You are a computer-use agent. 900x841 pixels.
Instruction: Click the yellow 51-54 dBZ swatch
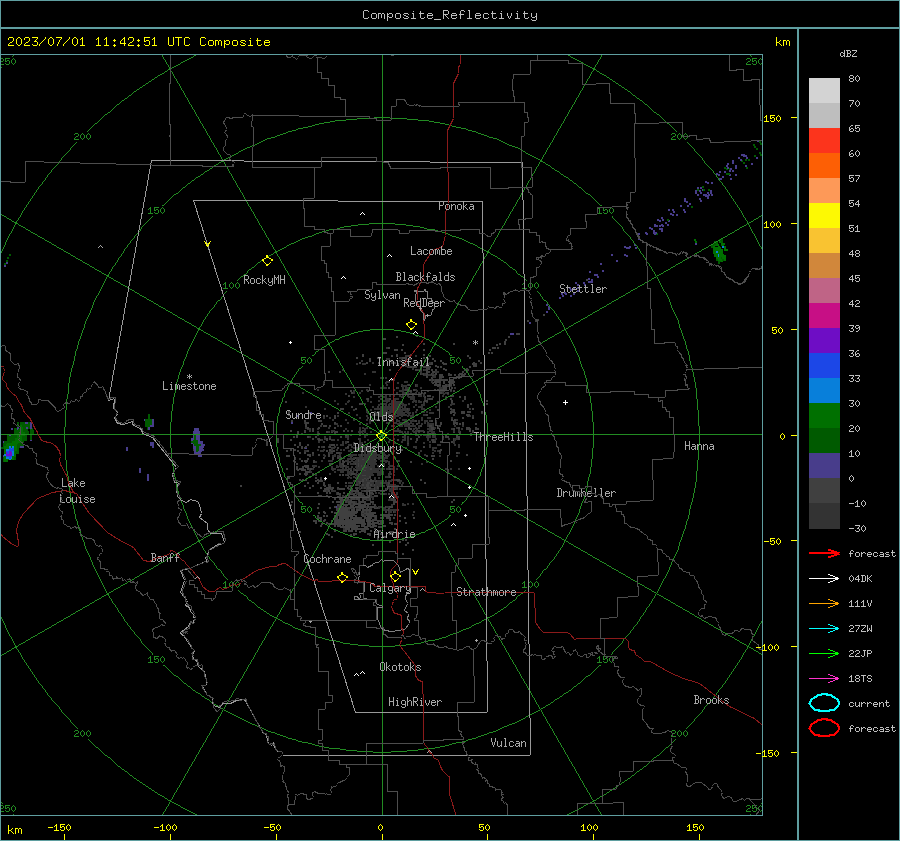(824, 216)
